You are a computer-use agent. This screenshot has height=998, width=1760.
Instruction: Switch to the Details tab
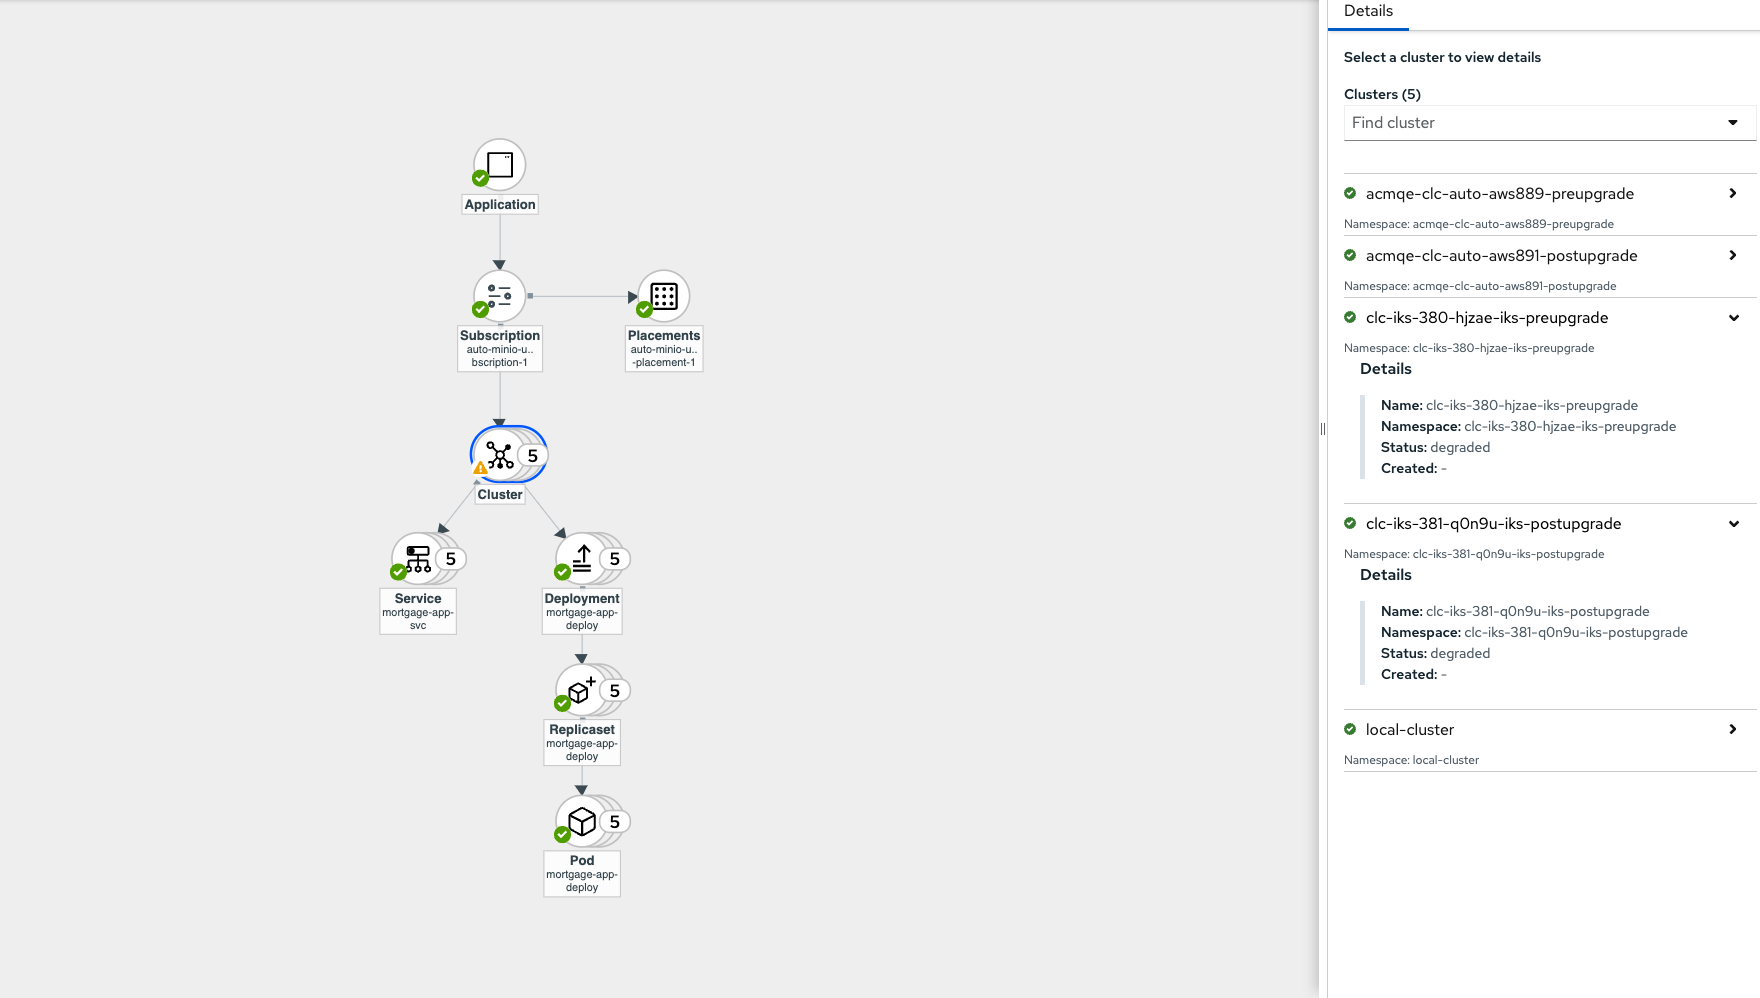point(1368,12)
